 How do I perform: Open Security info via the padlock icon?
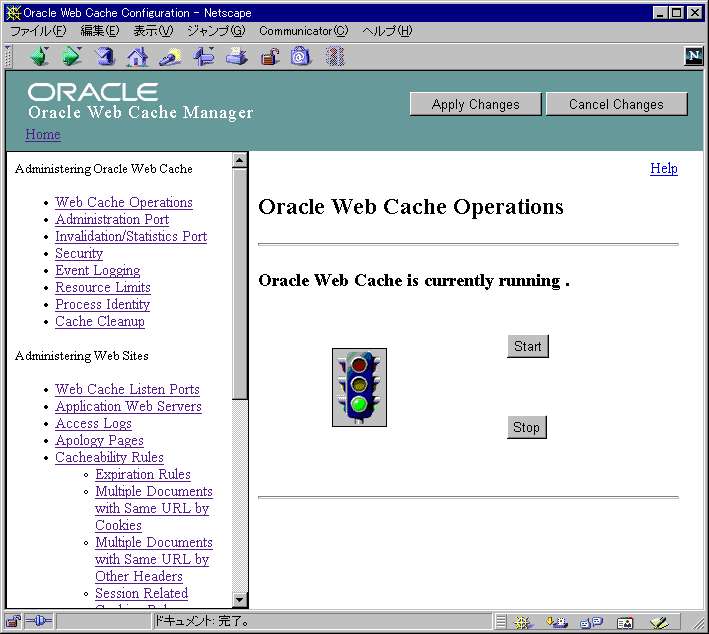pyautogui.click(x=270, y=57)
